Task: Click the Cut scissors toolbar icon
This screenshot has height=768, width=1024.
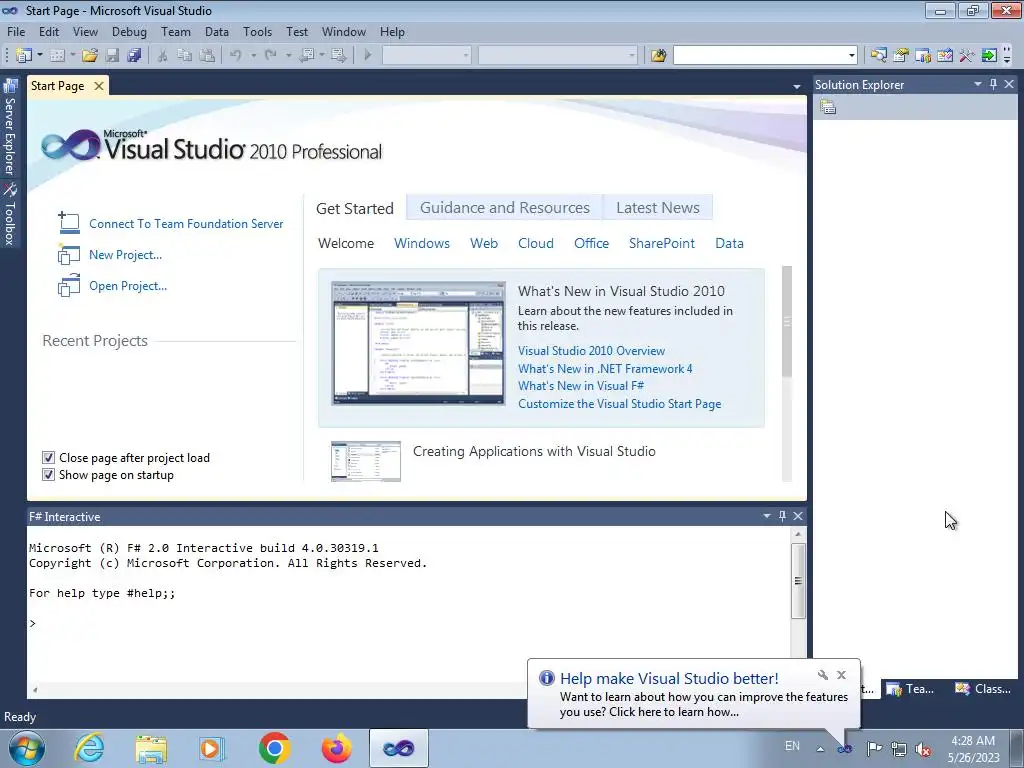Action: pyautogui.click(x=163, y=56)
